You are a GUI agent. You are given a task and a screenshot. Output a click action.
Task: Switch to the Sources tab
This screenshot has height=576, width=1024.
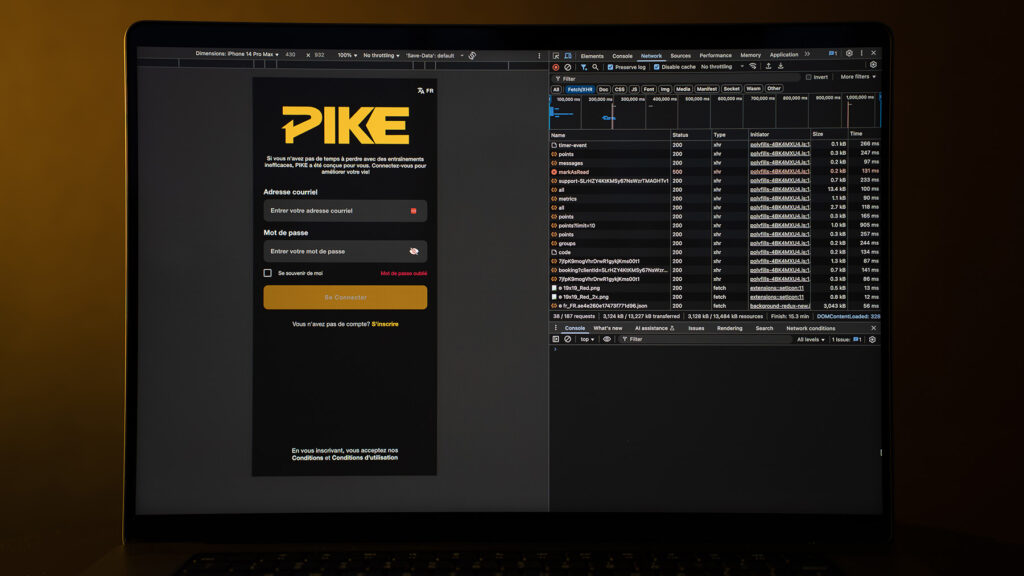point(680,56)
